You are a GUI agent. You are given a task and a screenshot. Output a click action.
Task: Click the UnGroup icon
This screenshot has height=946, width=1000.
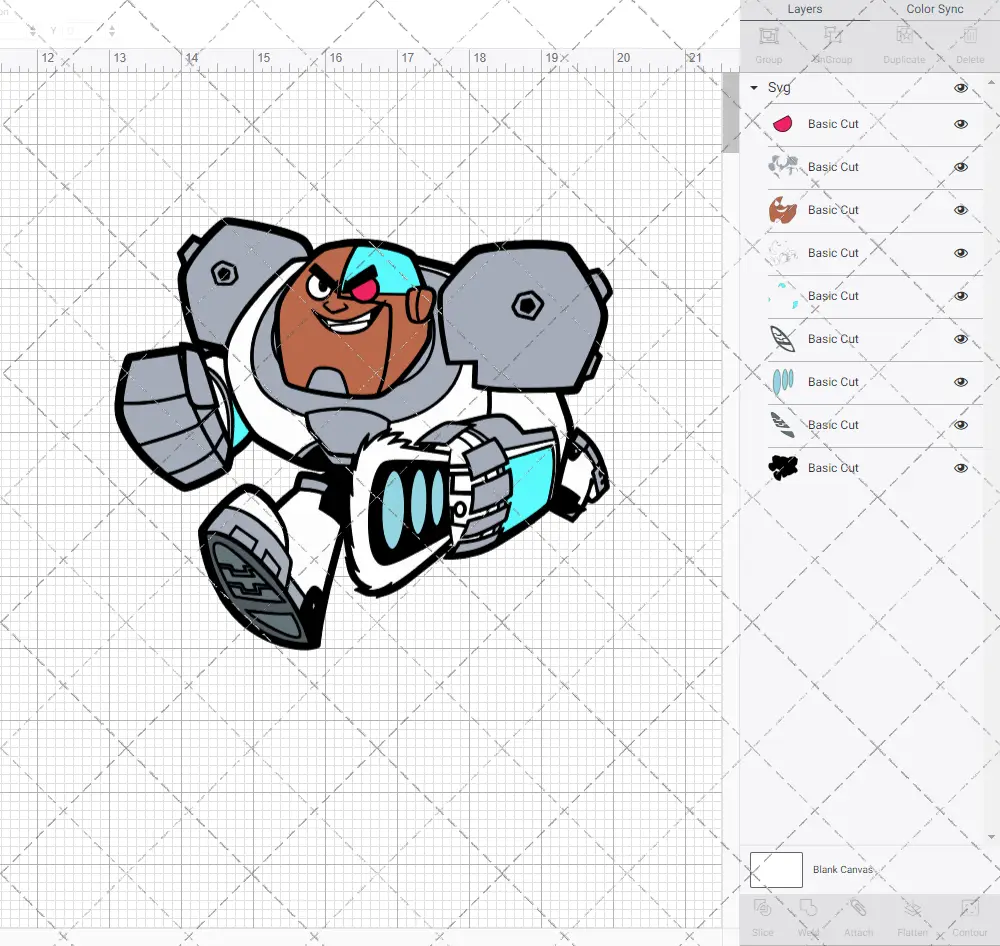(833, 36)
